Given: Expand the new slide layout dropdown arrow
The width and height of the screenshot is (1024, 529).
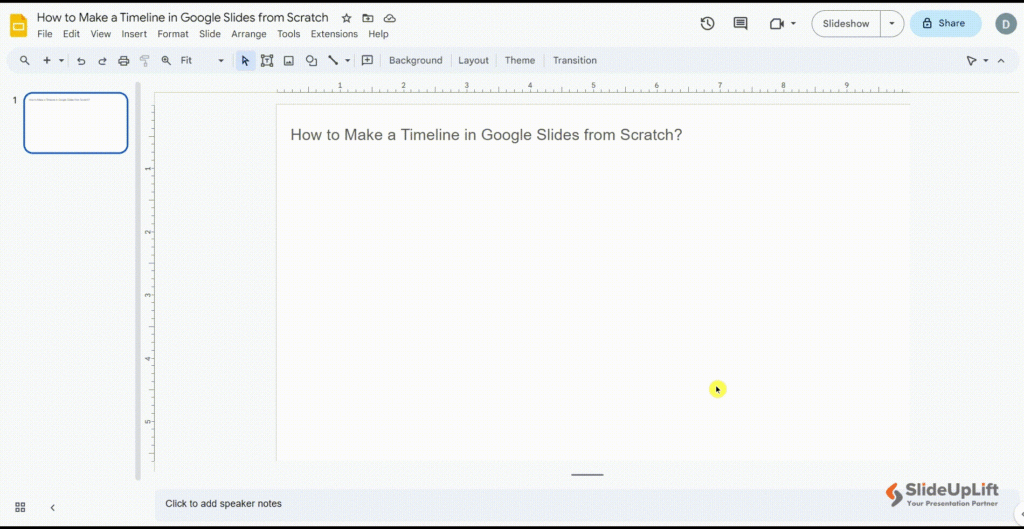Looking at the screenshot, I should point(61,60).
